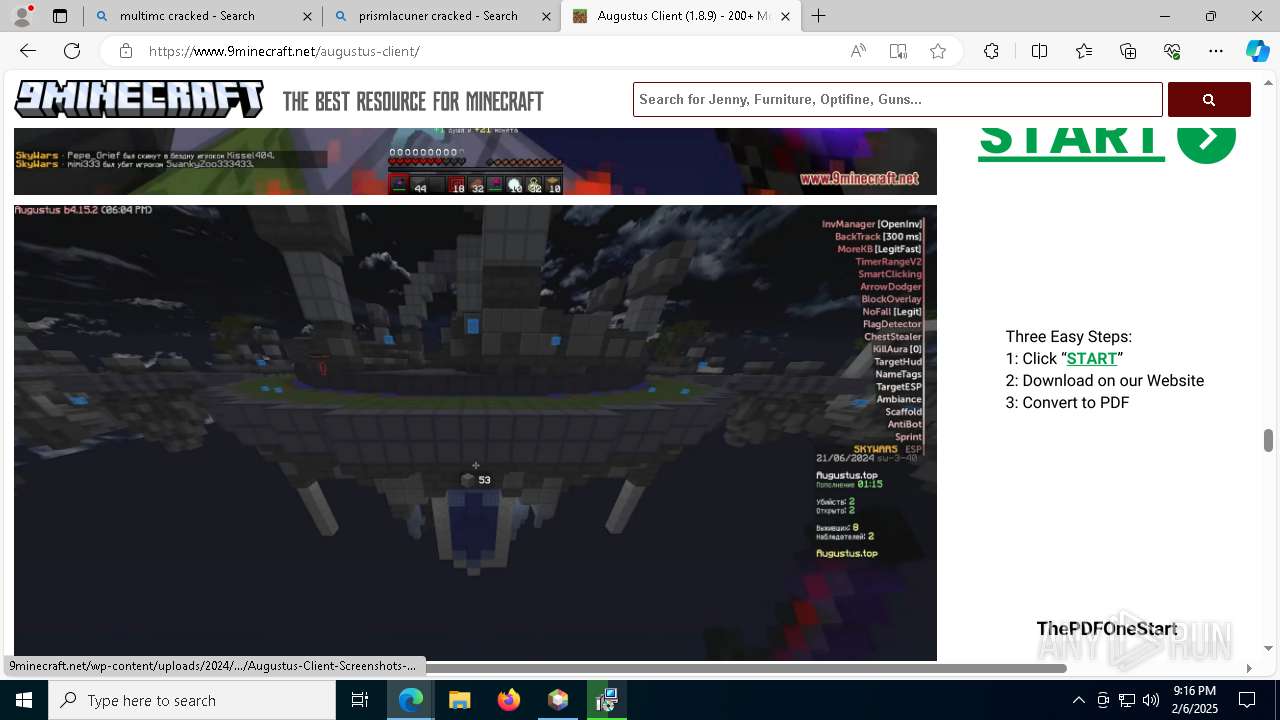Screen dimensions: 1280x720
Task: Open File Explorer from the taskbar
Action: coord(459,700)
